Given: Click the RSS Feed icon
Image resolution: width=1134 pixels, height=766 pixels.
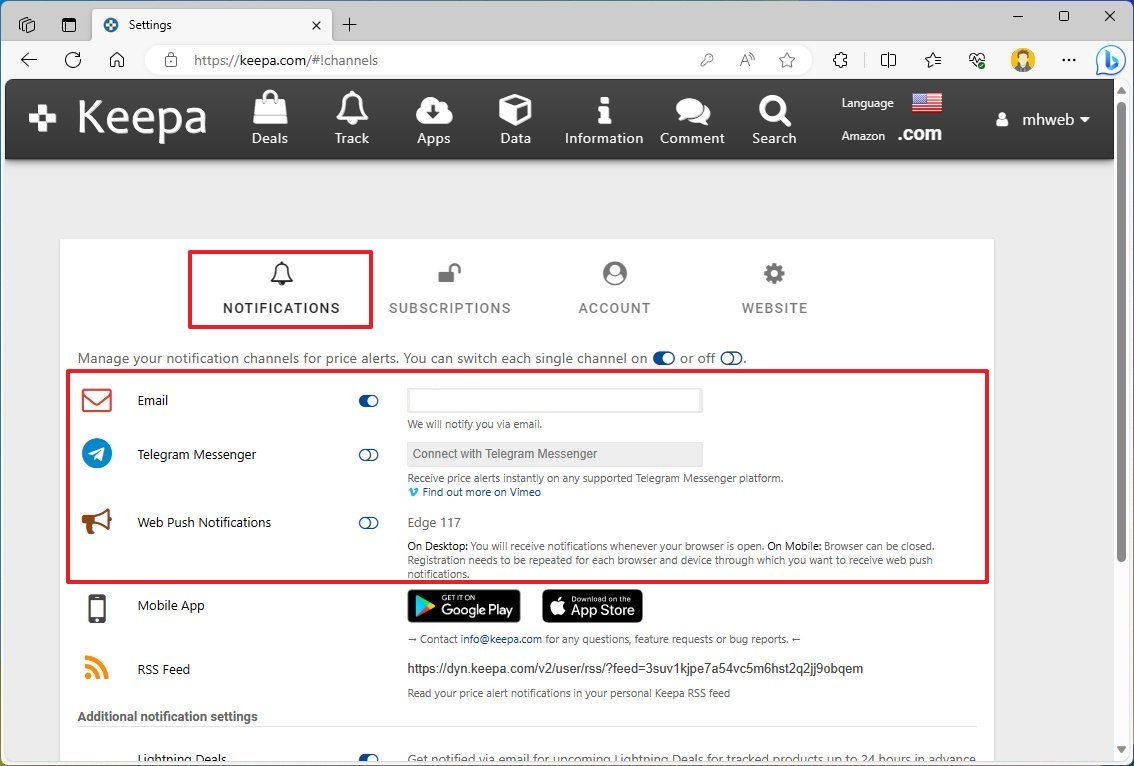Looking at the screenshot, I should 97,666.
